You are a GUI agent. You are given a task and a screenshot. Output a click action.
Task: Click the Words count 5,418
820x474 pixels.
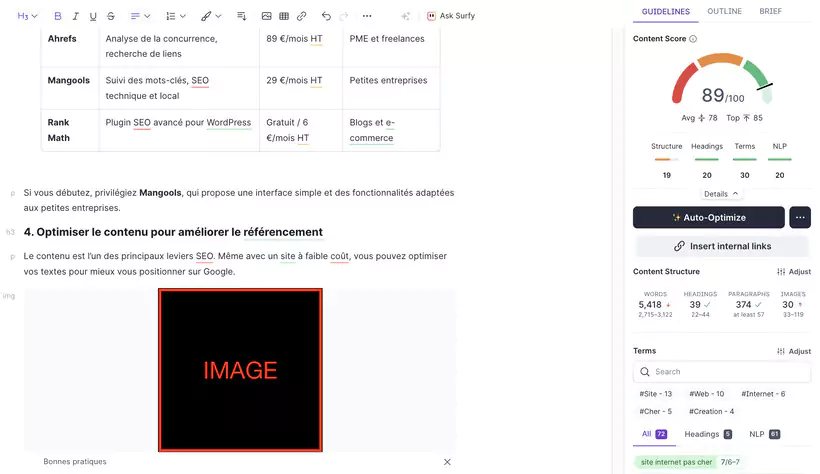(650, 305)
